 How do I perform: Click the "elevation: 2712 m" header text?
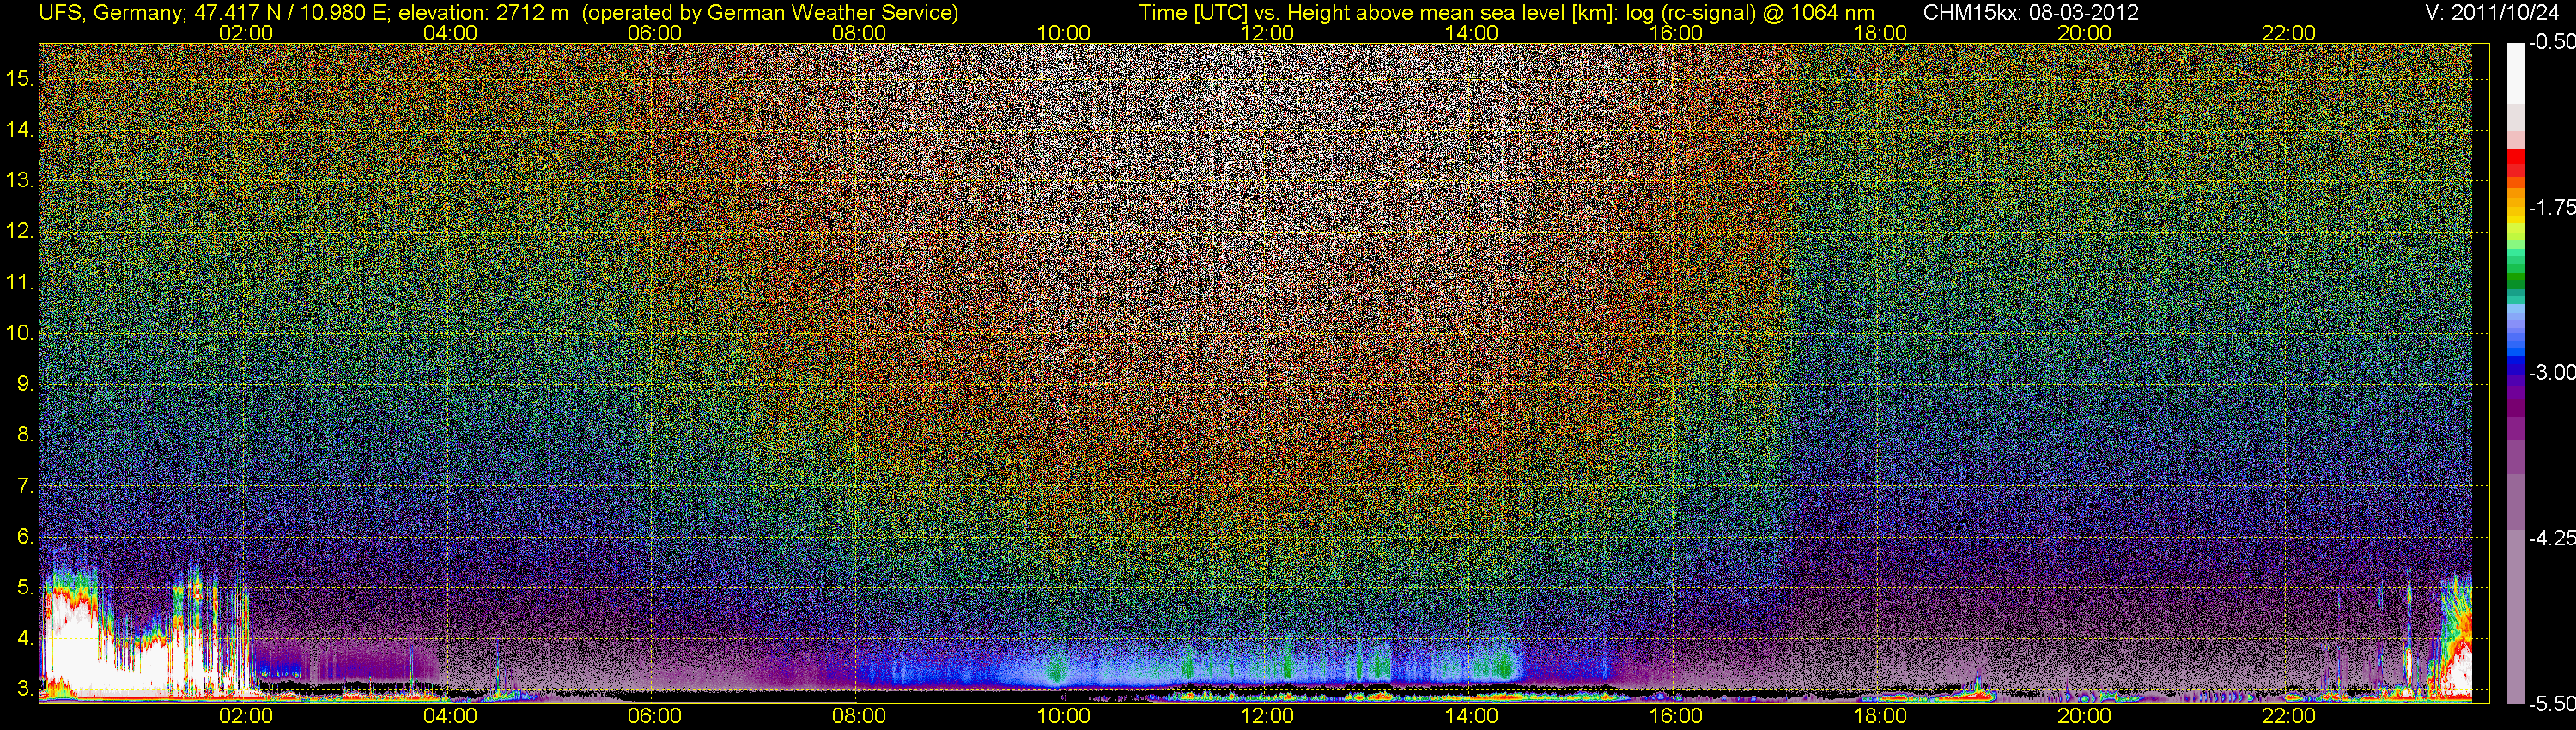[x=481, y=13]
